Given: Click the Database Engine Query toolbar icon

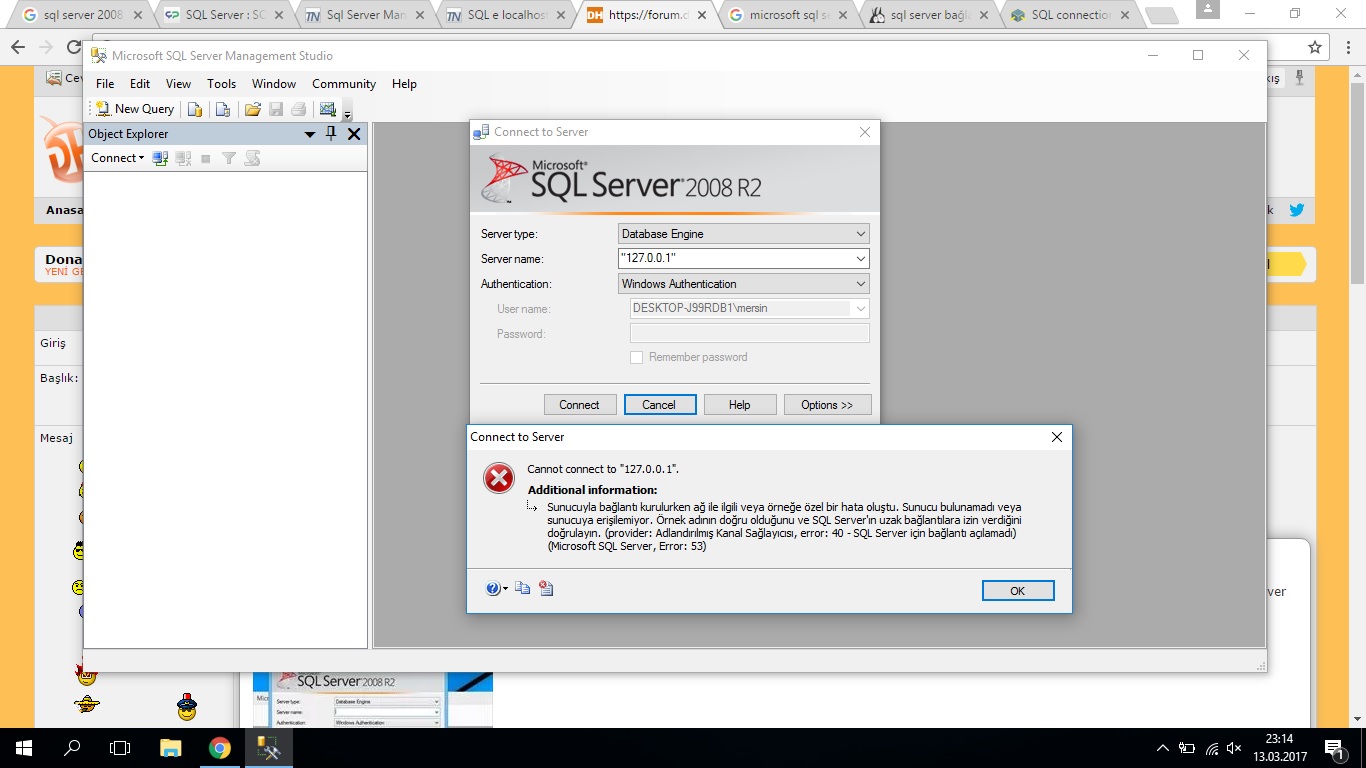Looking at the screenshot, I should [196, 109].
